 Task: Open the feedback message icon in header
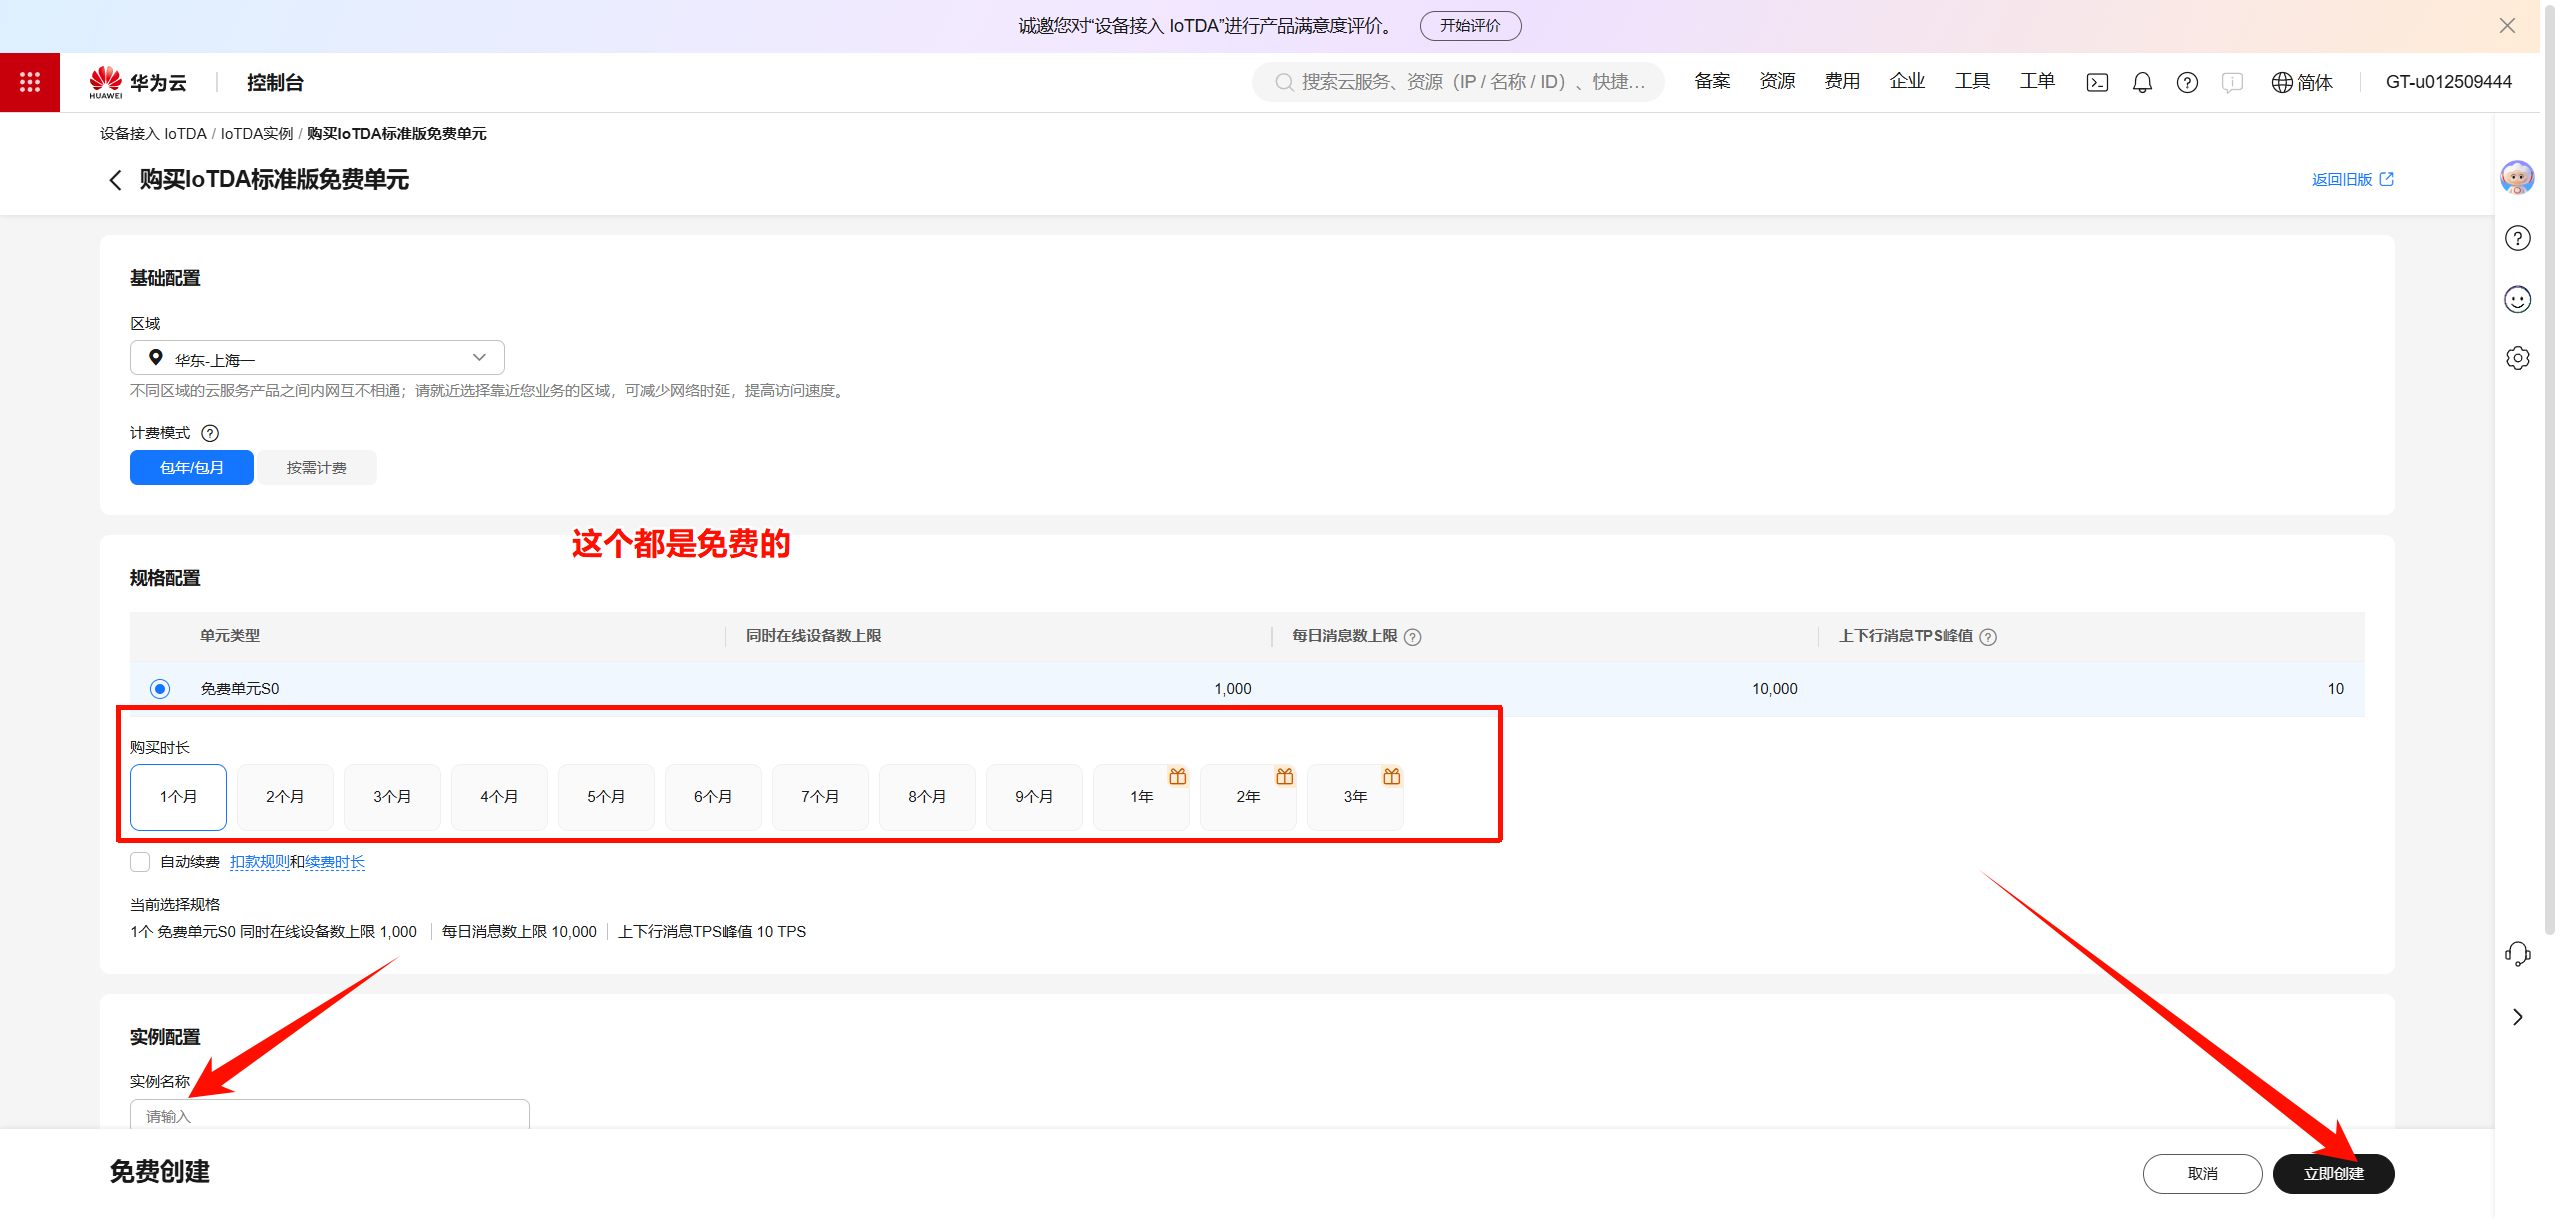click(2232, 82)
